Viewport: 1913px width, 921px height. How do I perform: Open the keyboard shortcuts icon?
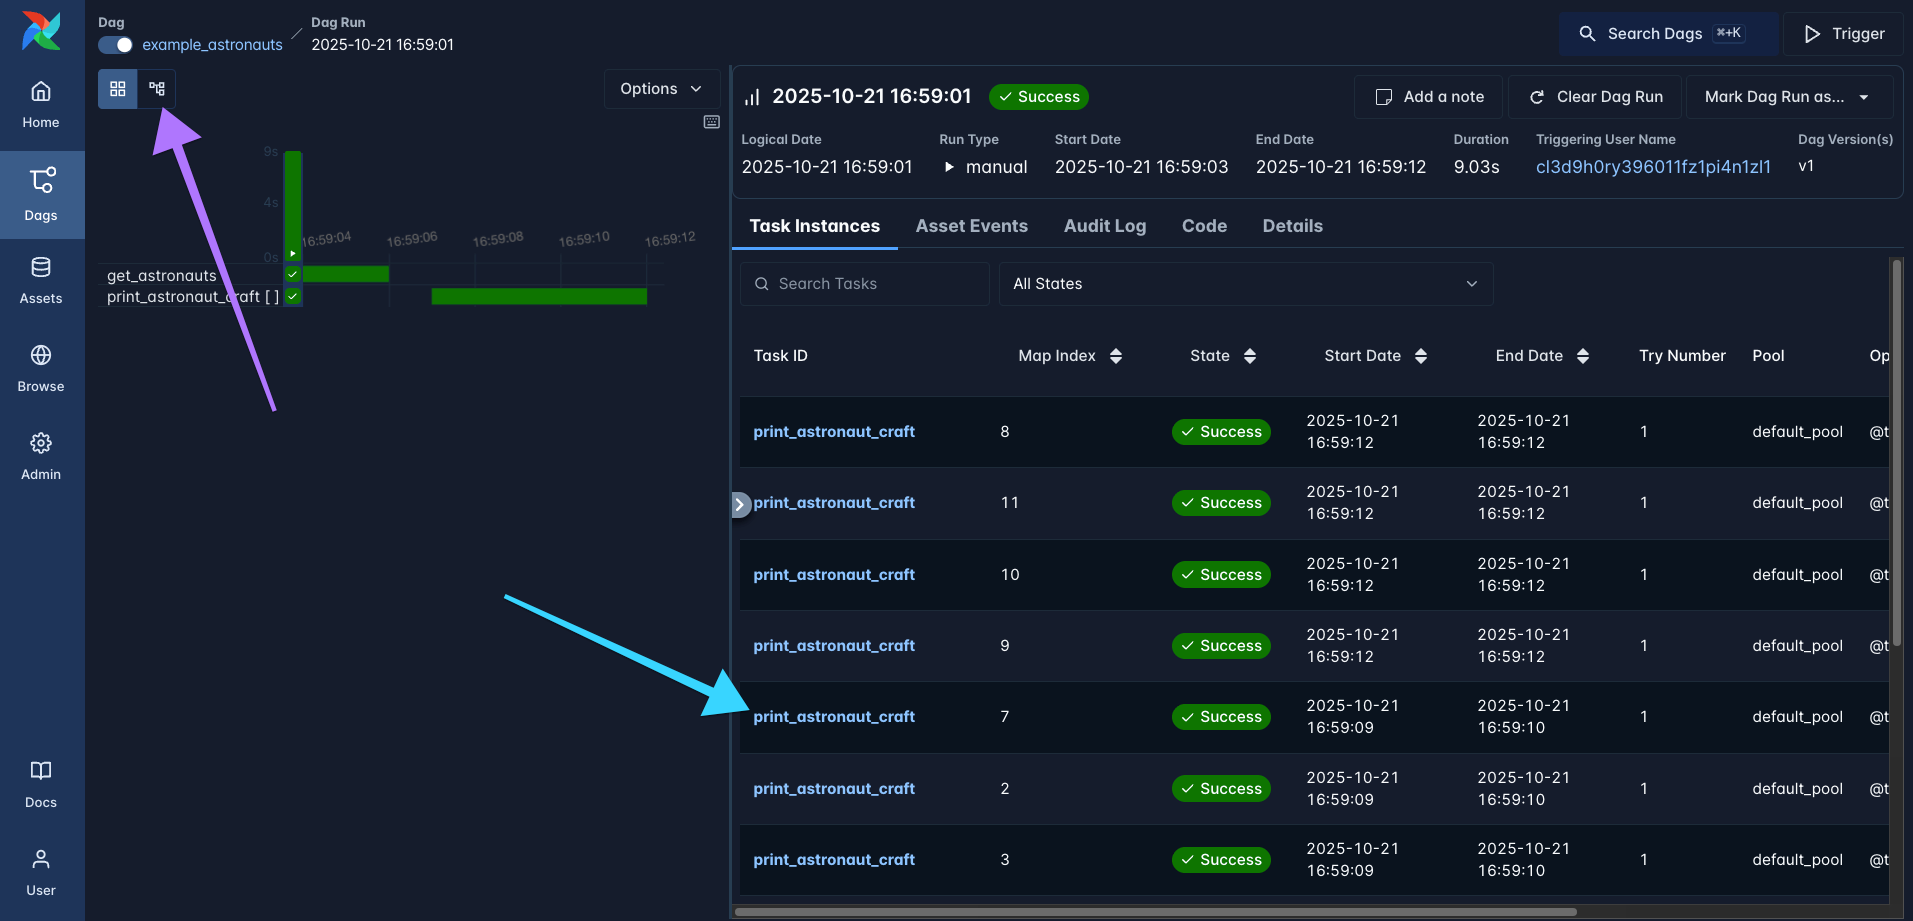click(711, 121)
